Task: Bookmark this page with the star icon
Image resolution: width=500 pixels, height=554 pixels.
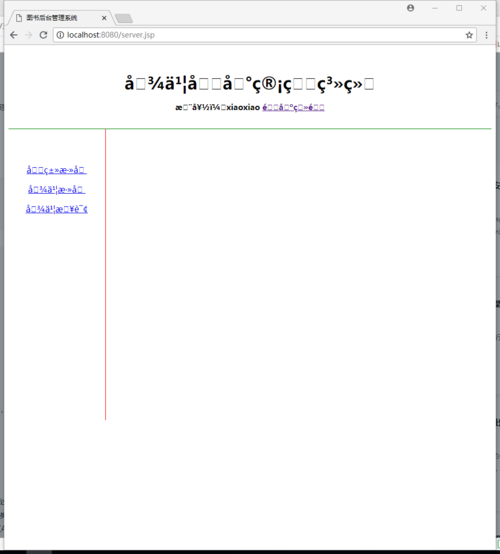Action: coord(469,35)
